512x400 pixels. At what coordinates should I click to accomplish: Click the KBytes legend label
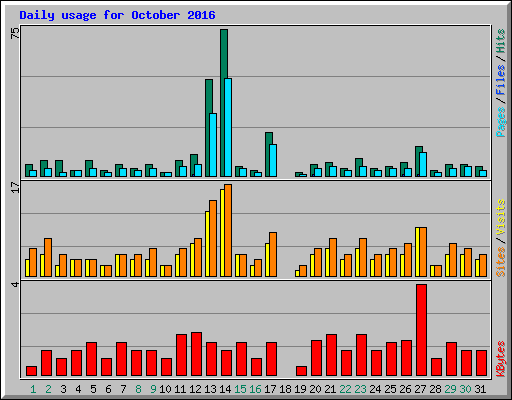click(501, 359)
